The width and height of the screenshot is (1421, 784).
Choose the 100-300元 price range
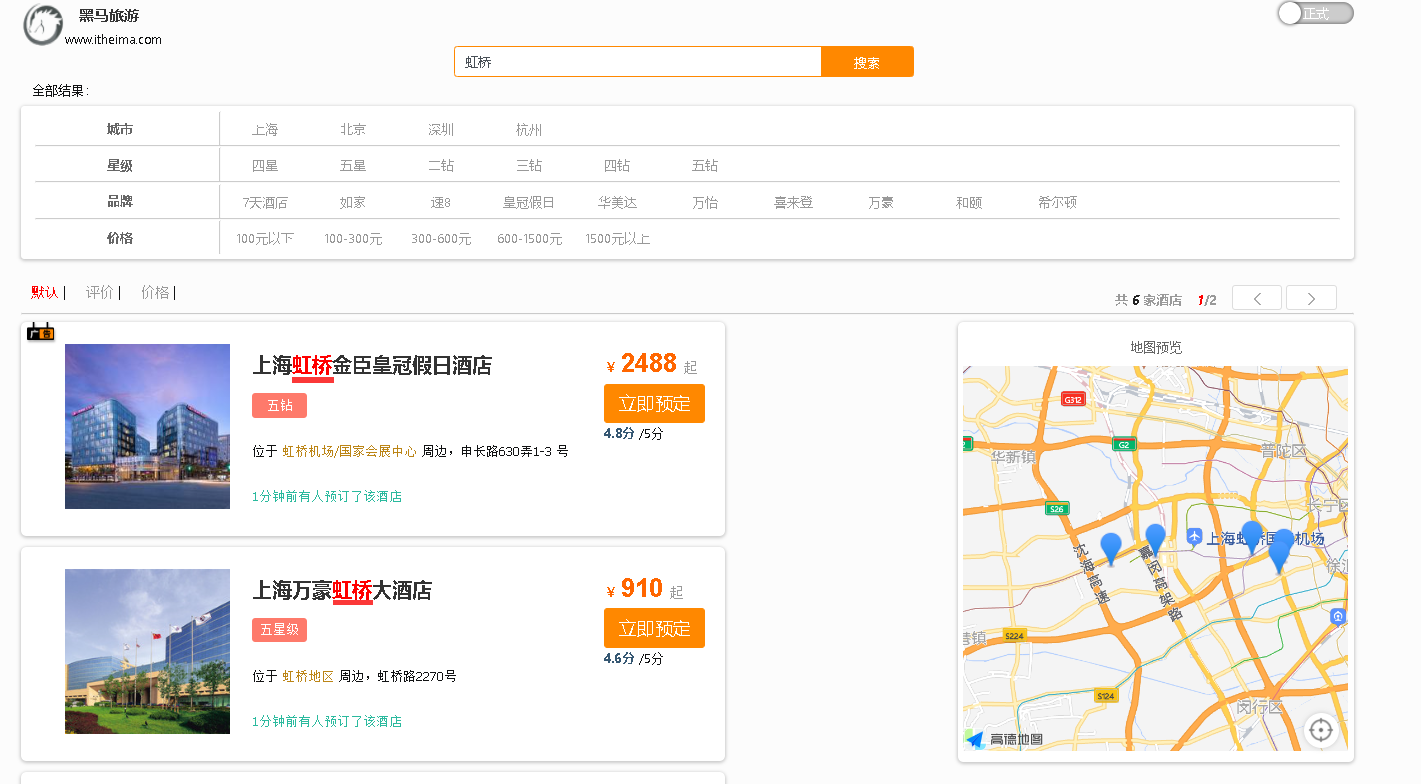click(x=353, y=239)
